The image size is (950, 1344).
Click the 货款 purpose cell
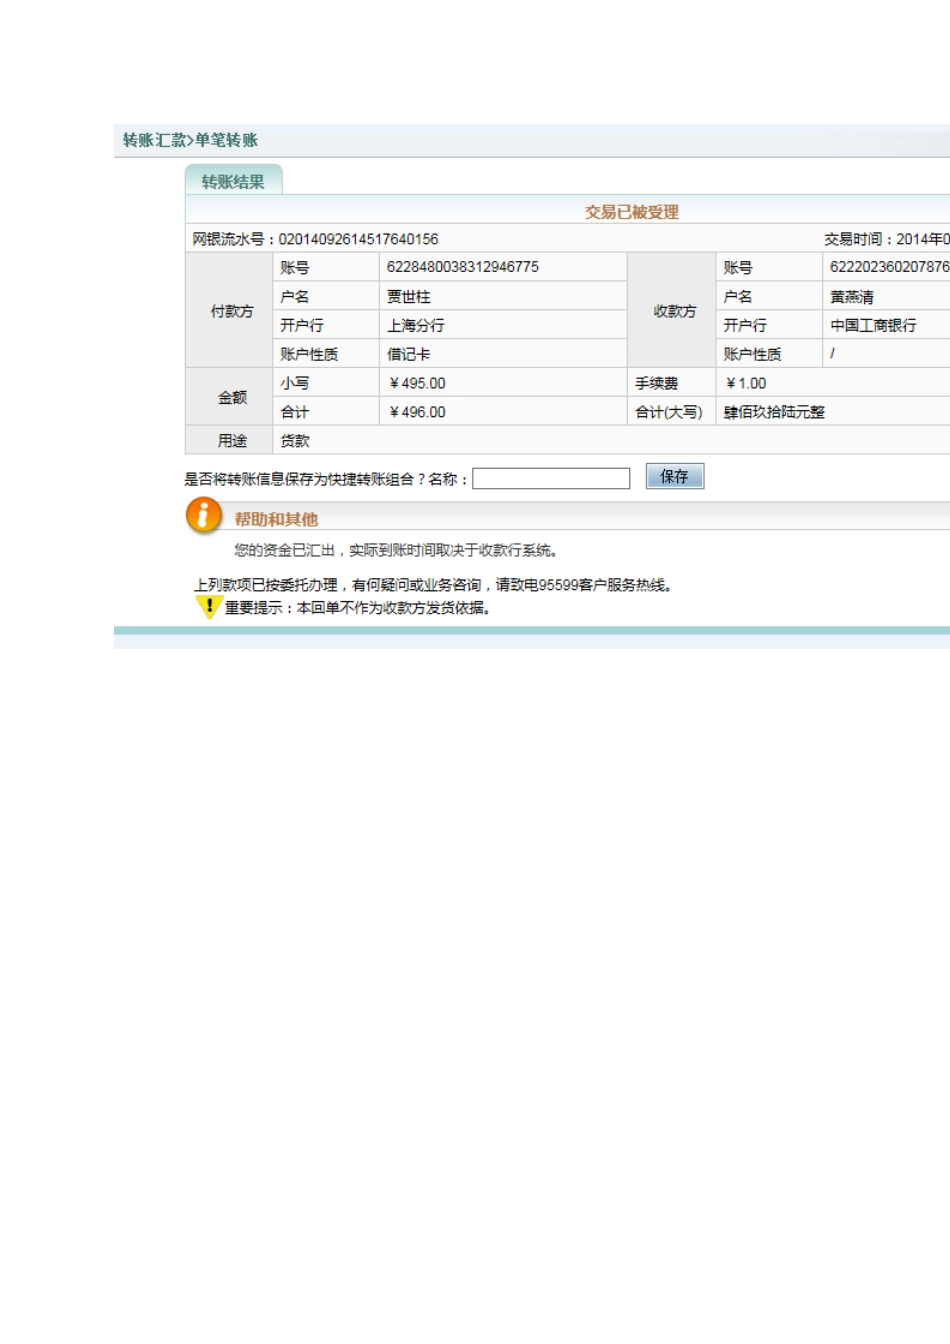pos(295,441)
